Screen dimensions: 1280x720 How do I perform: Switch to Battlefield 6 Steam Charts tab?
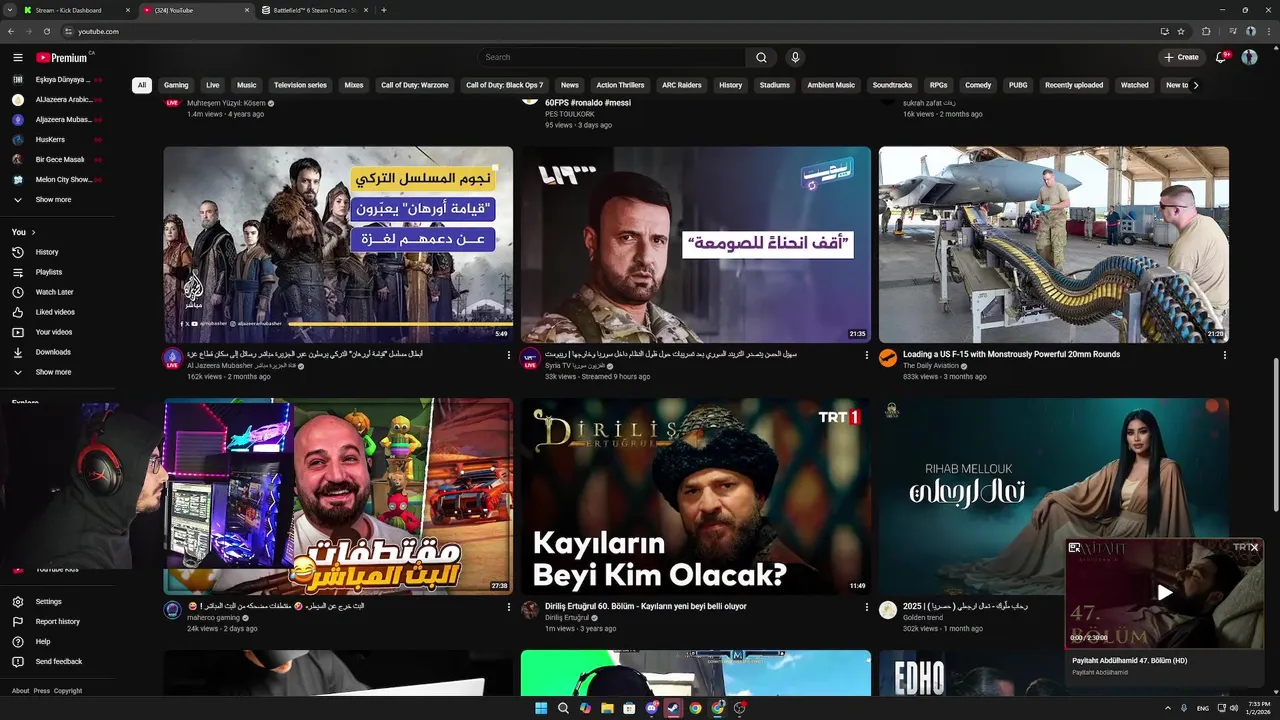[x=316, y=10]
